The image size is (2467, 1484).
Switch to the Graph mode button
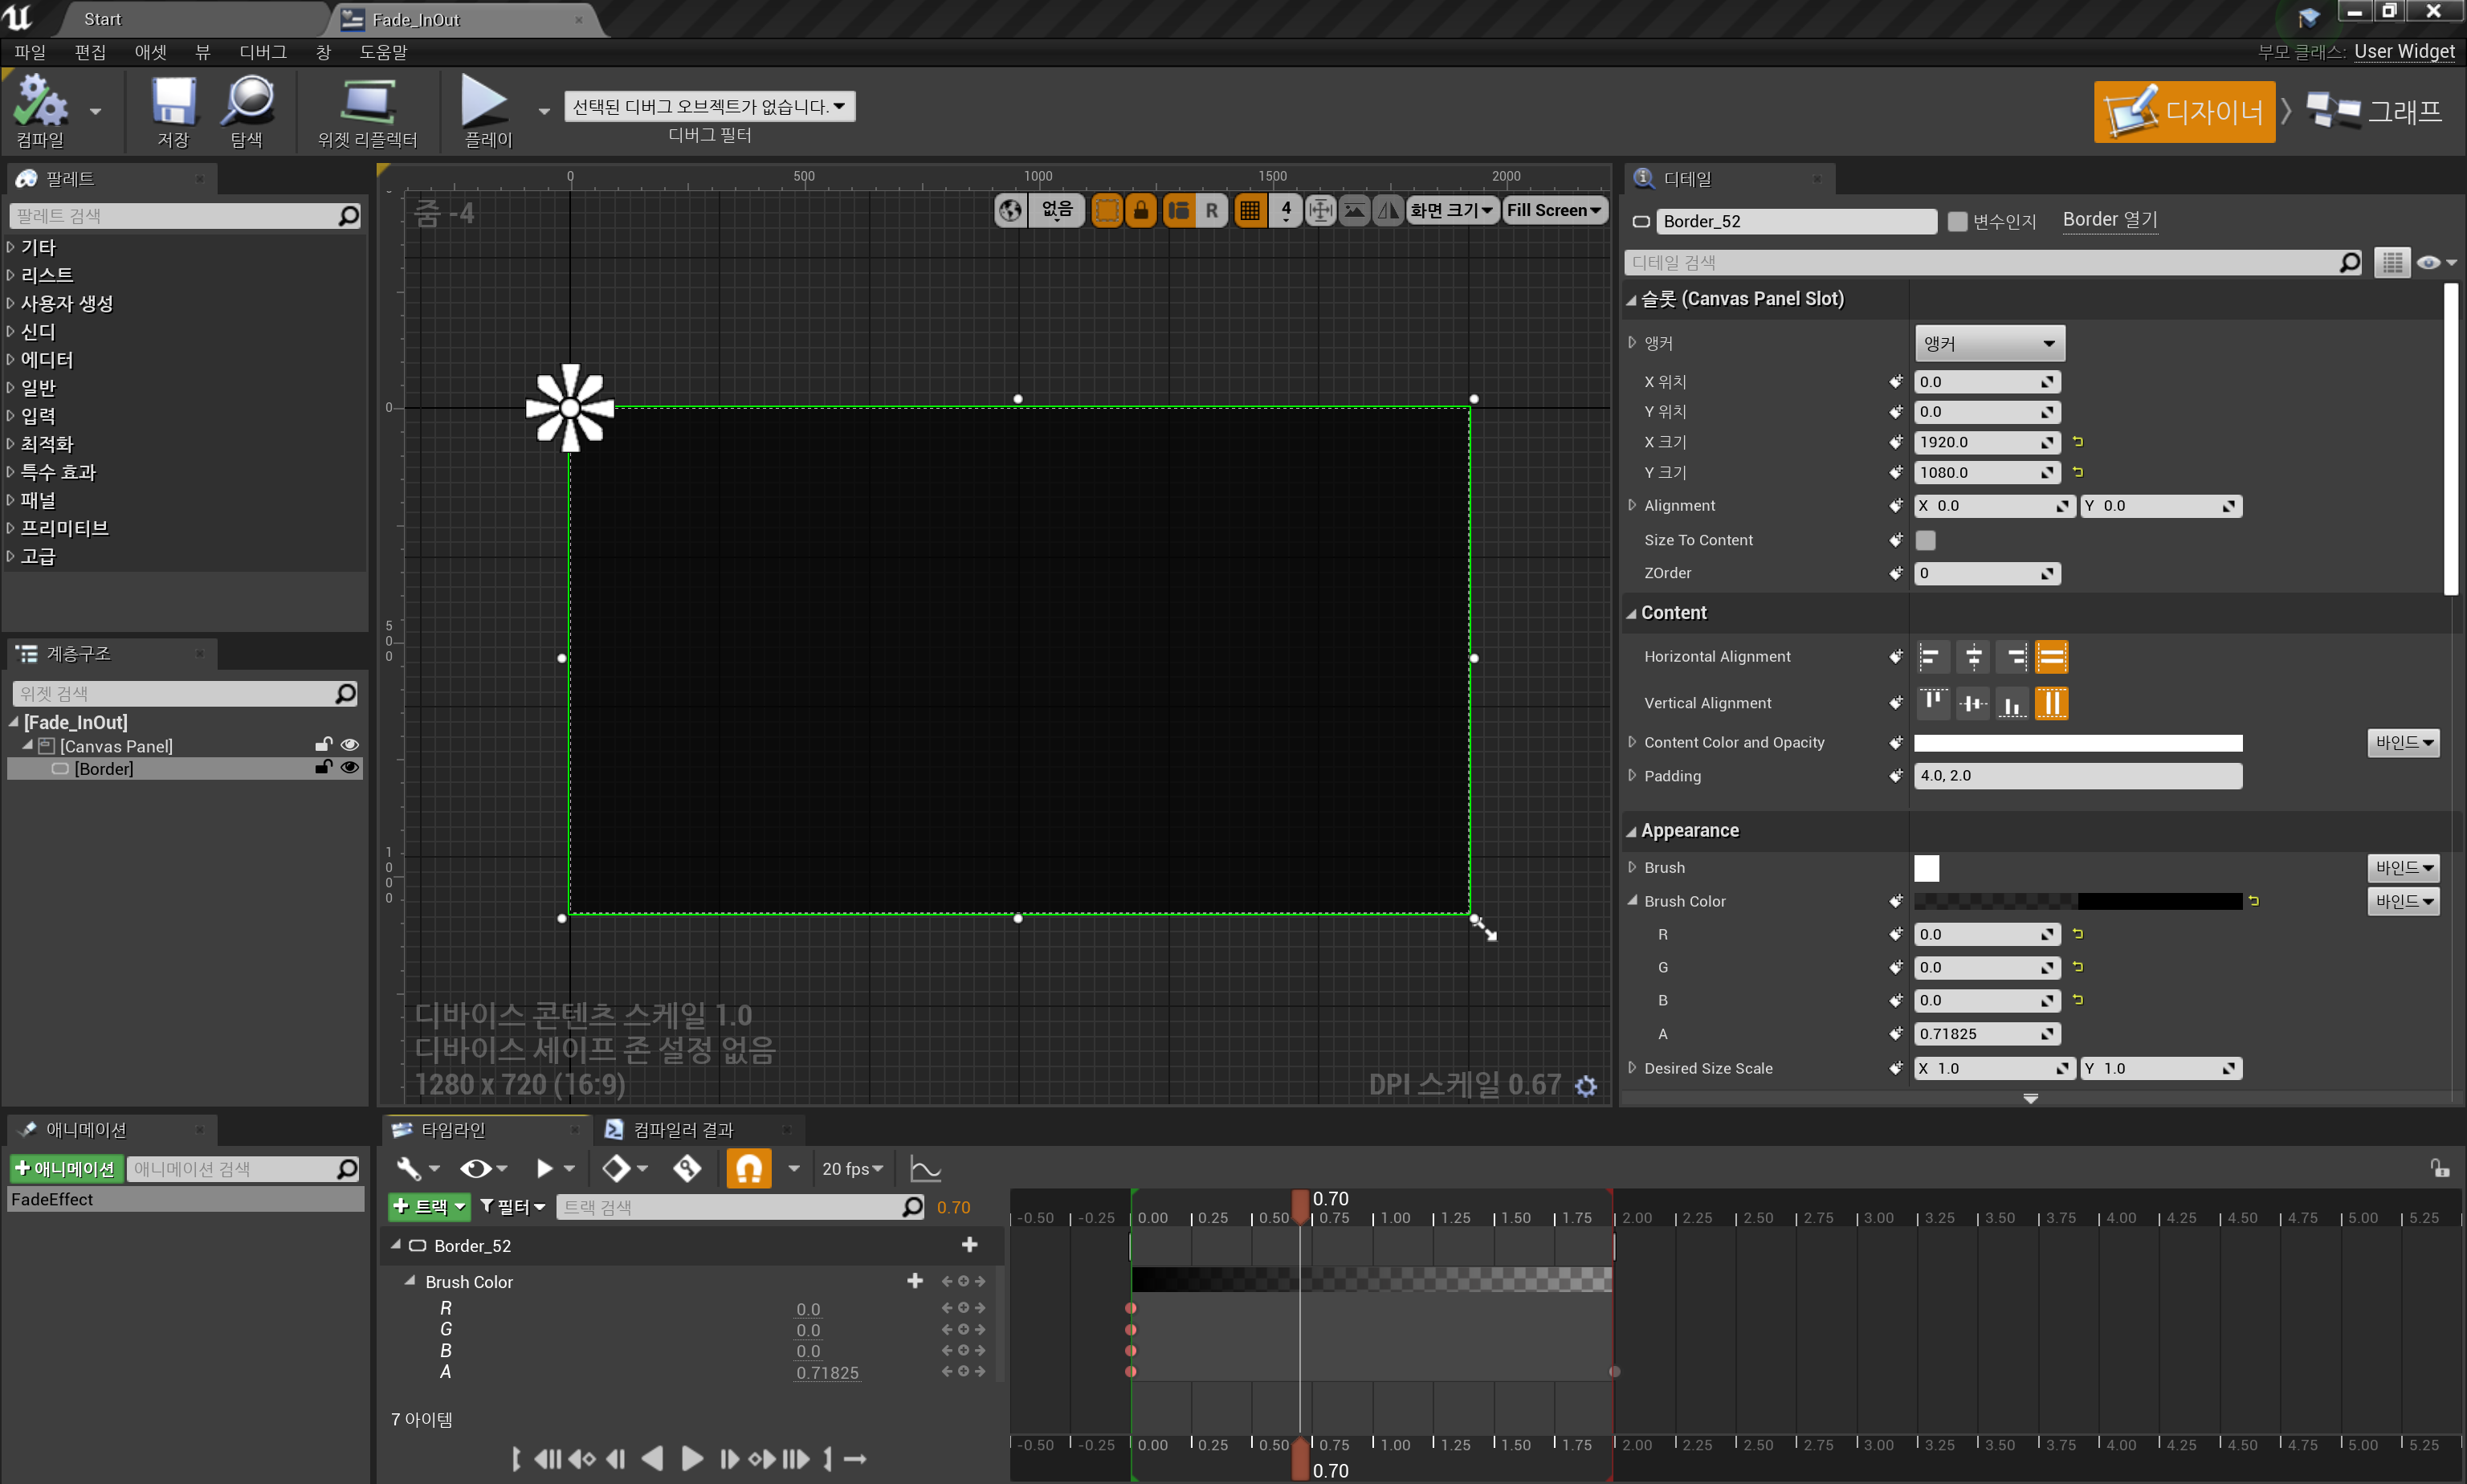[2375, 111]
